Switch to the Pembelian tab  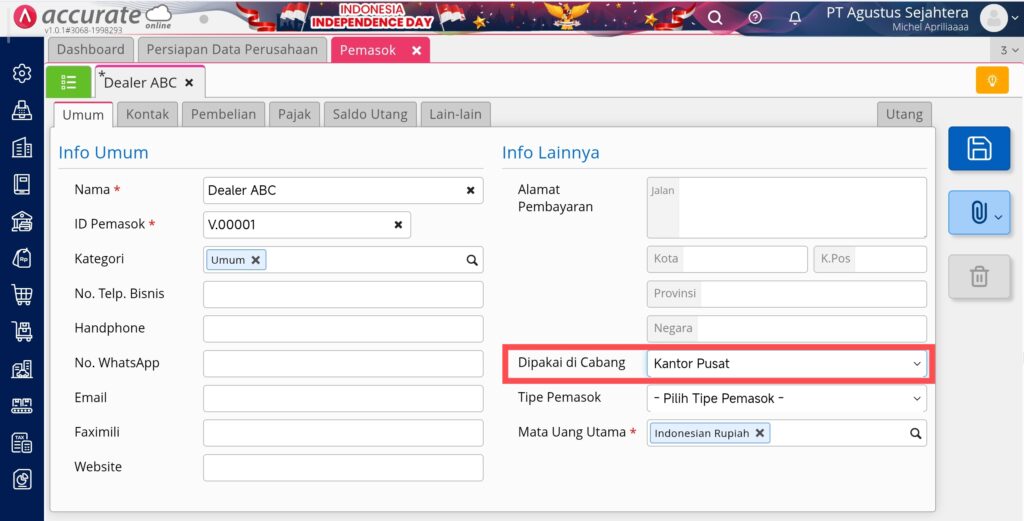coord(223,114)
